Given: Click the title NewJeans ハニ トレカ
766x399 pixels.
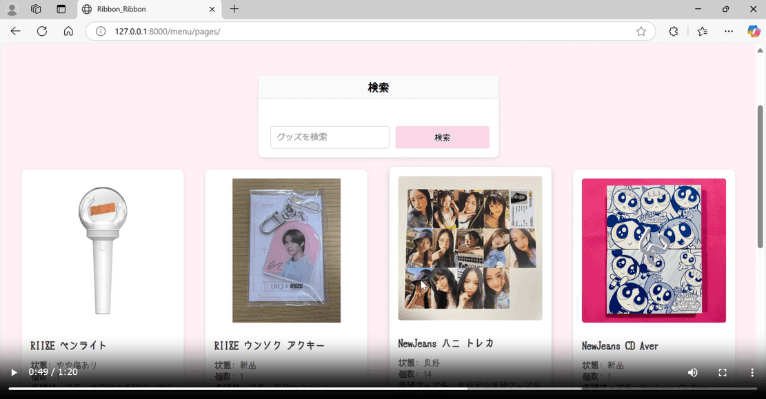Looking at the screenshot, I should [446, 343].
